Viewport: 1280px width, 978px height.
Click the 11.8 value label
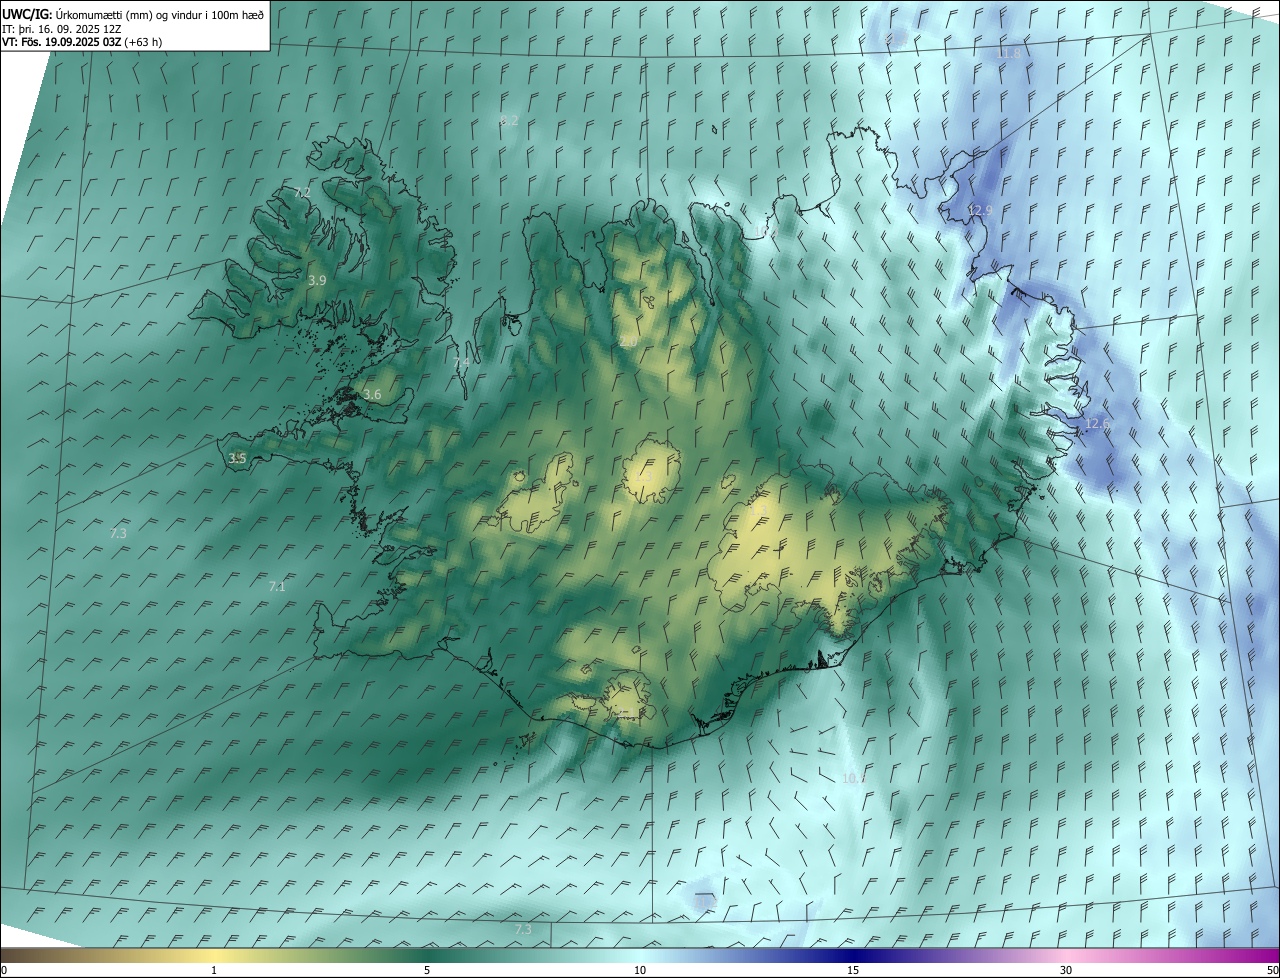click(1009, 54)
